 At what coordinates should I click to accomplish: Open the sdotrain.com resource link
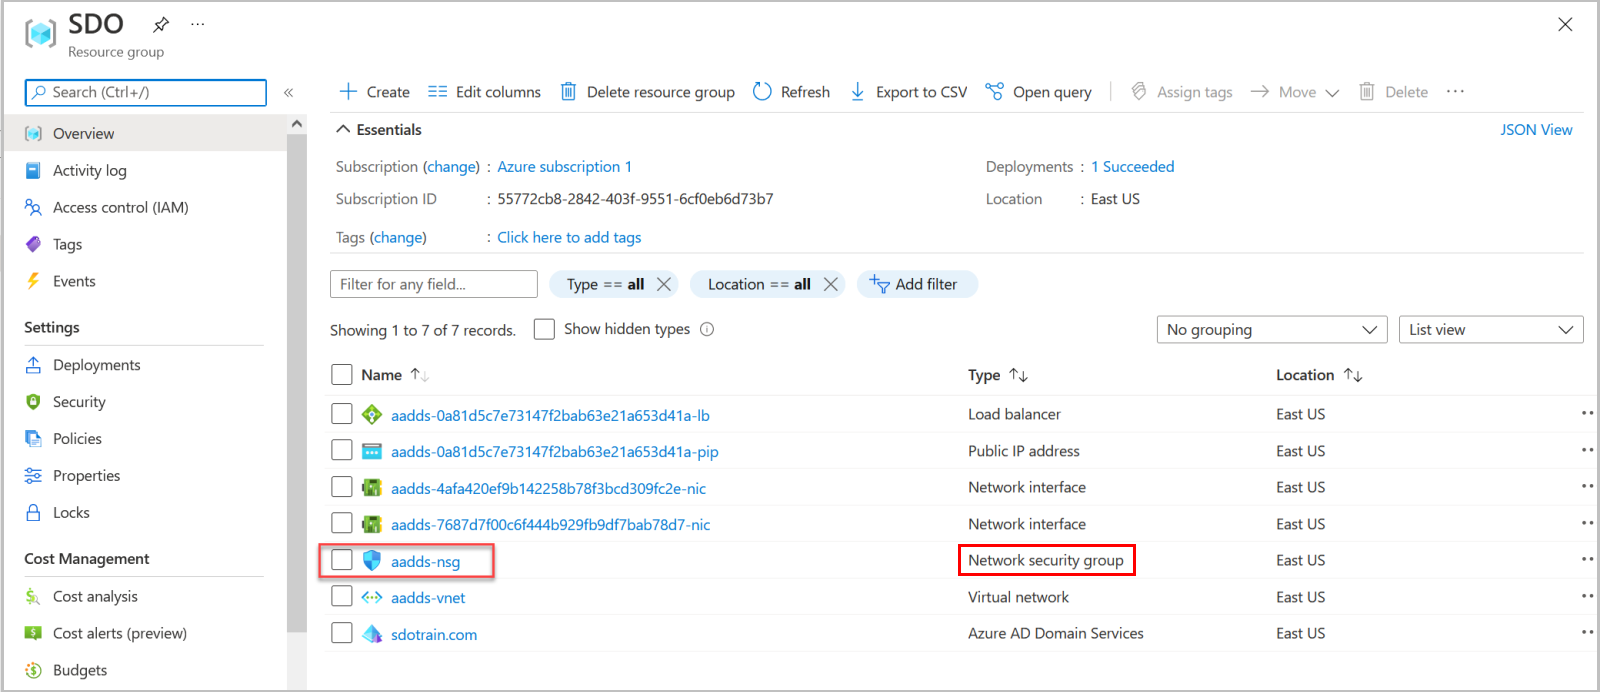pos(434,635)
